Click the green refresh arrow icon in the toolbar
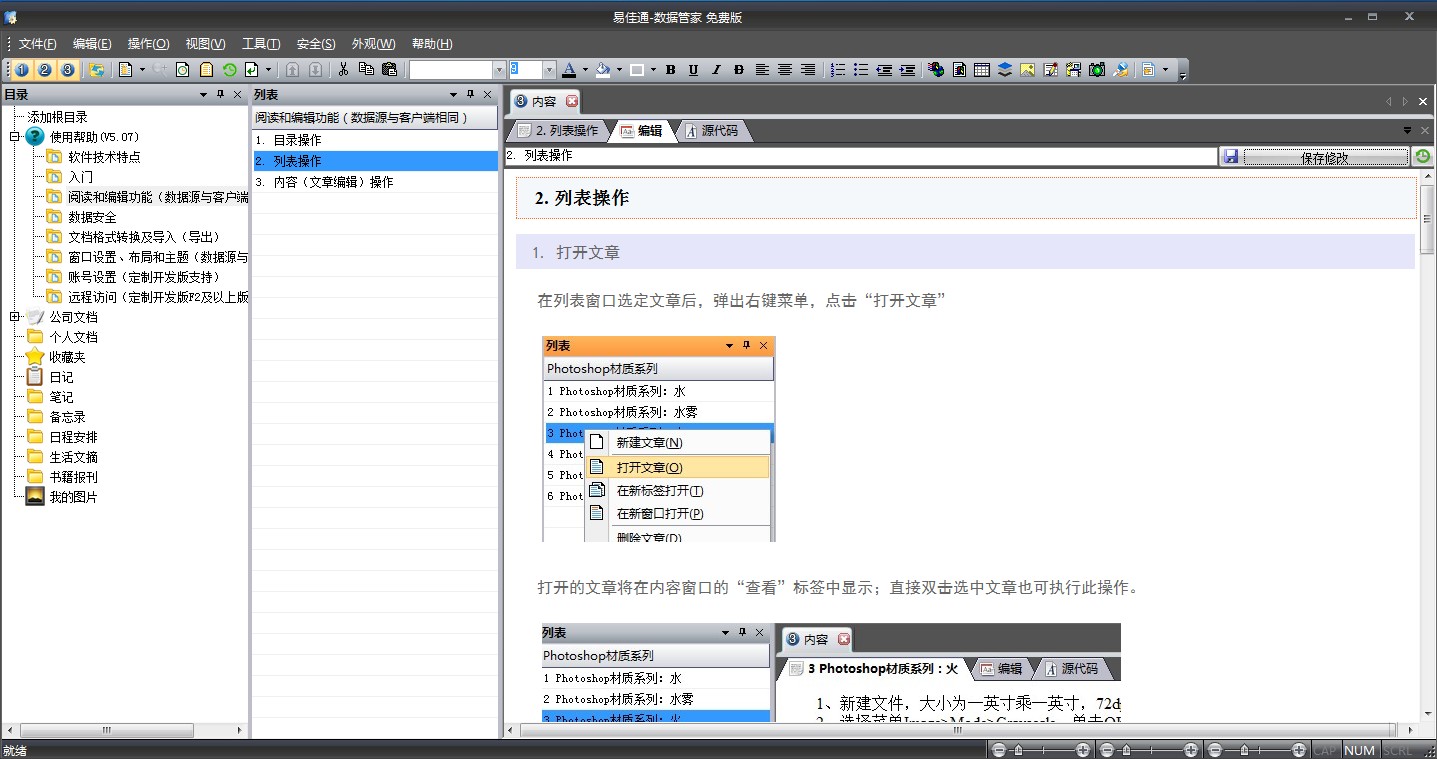The image size is (1437, 759). tap(229, 70)
